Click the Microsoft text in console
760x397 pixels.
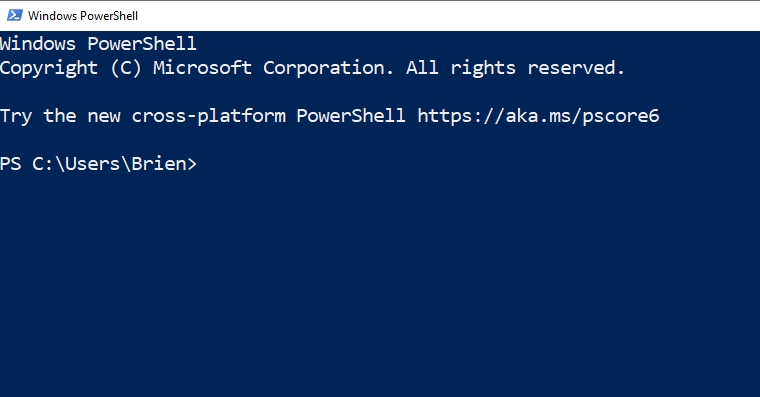[203, 68]
